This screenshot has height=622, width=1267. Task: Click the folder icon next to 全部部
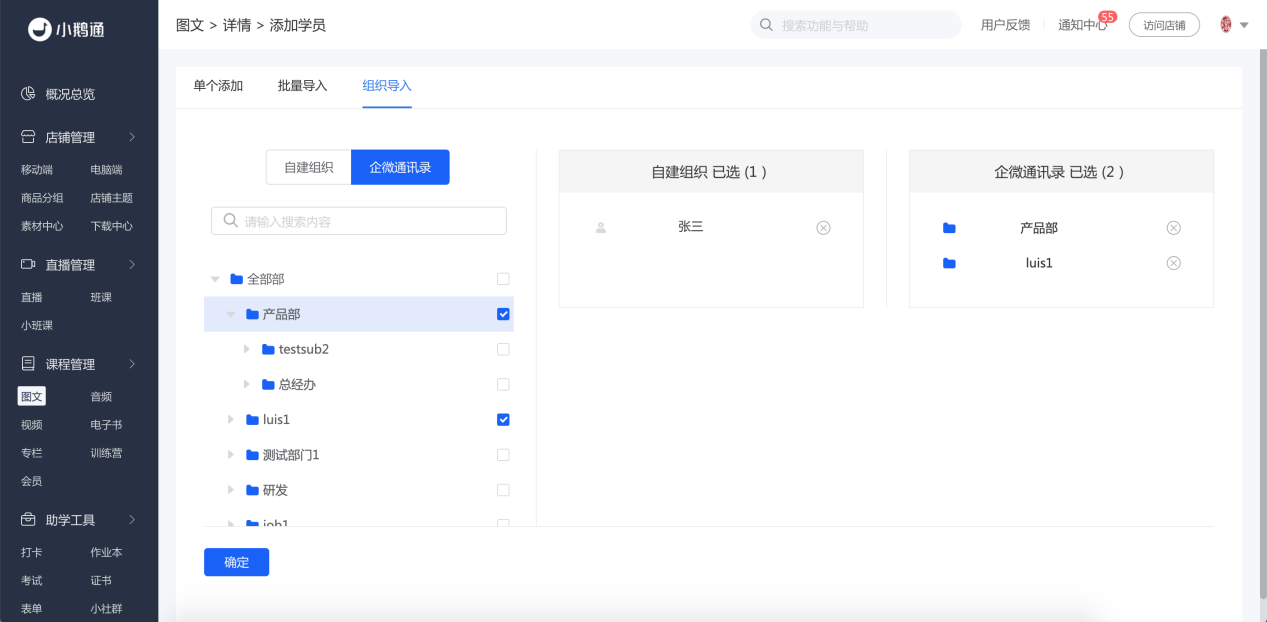click(237, 279)
